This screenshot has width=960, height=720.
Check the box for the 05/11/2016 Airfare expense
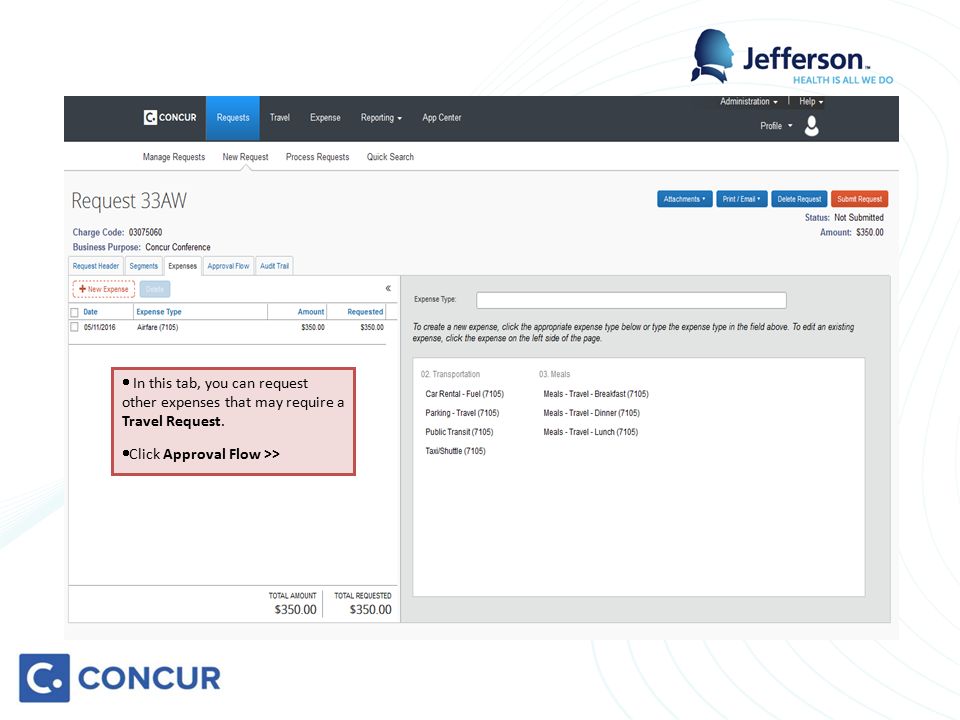[x=75, y=327]
